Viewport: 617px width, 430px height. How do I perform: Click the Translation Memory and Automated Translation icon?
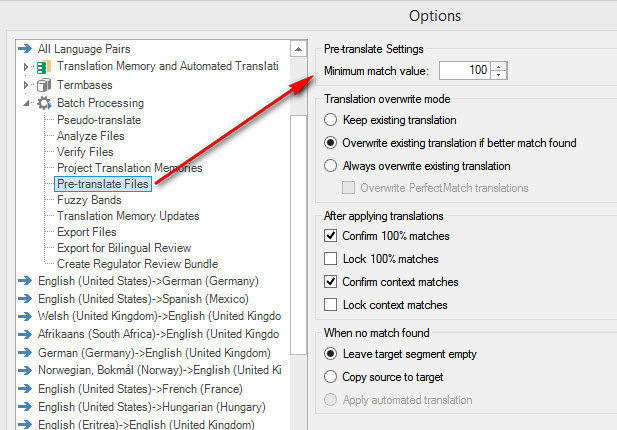coord(44,67)
